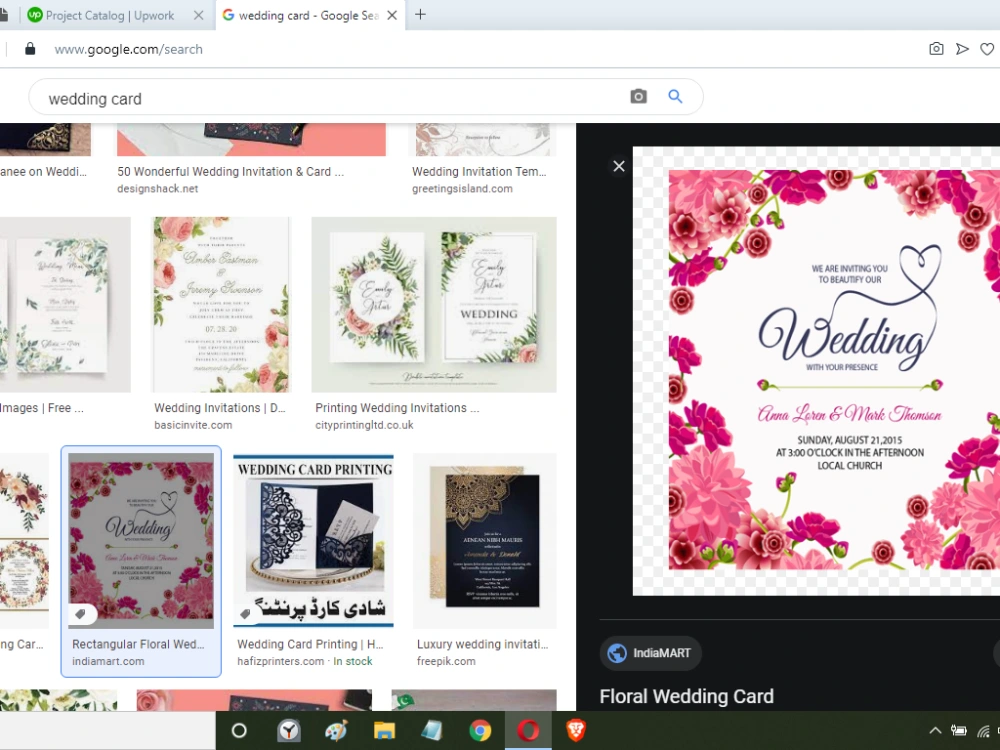Click the Wi-Fi network tray icon
The image size is (1000, 750).
click(983, 731)
